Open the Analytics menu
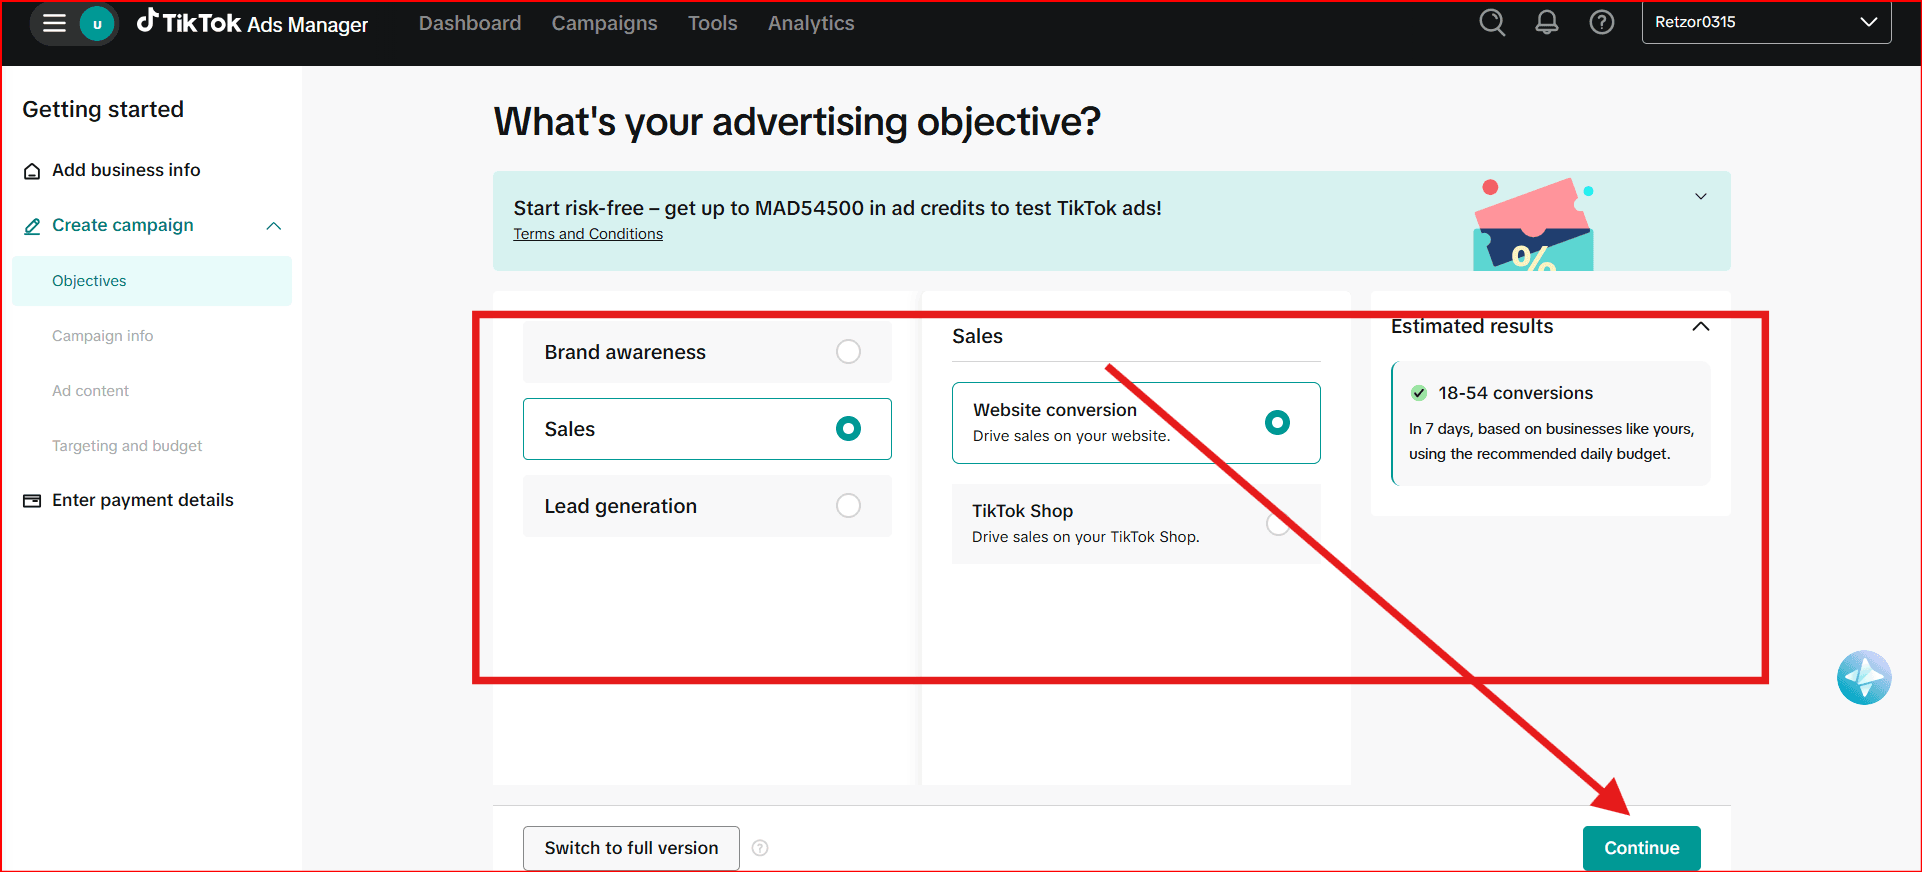This screenshot has width=1922, height=872. click(x=810, y=23)
